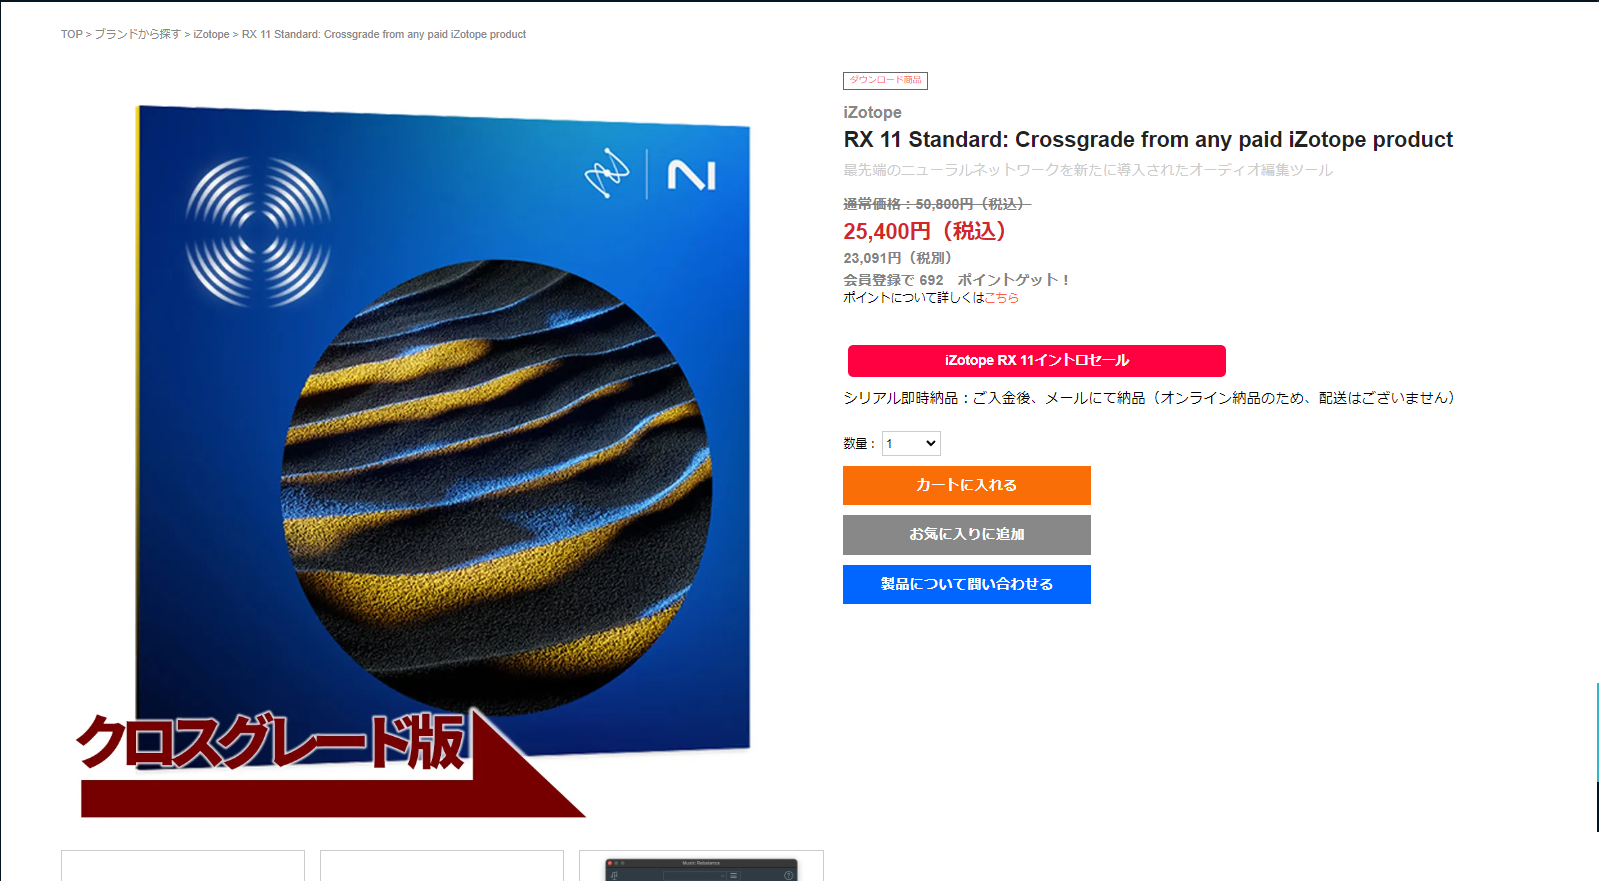The height and width of the screenshot is (881, 1599).
Task: Click the circular sand dunes artwork
Action: 497,488
